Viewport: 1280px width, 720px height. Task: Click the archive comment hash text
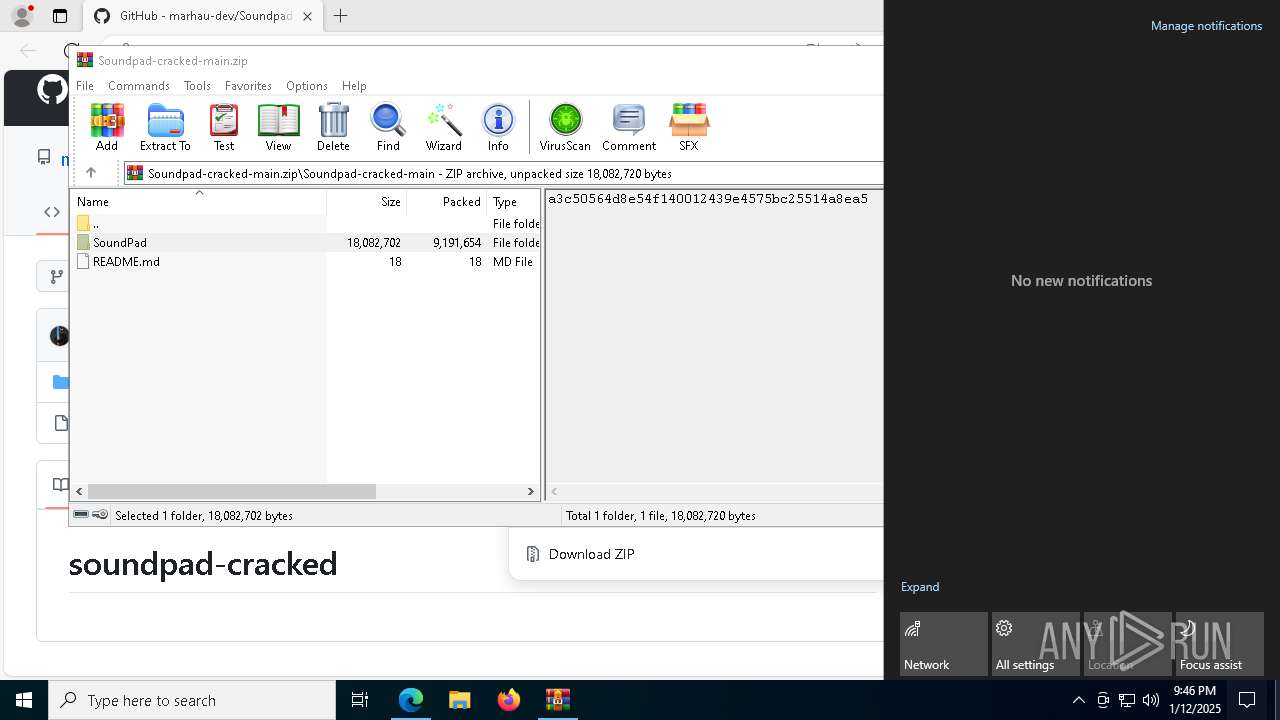pyautogui.click(x=708, y=199)
